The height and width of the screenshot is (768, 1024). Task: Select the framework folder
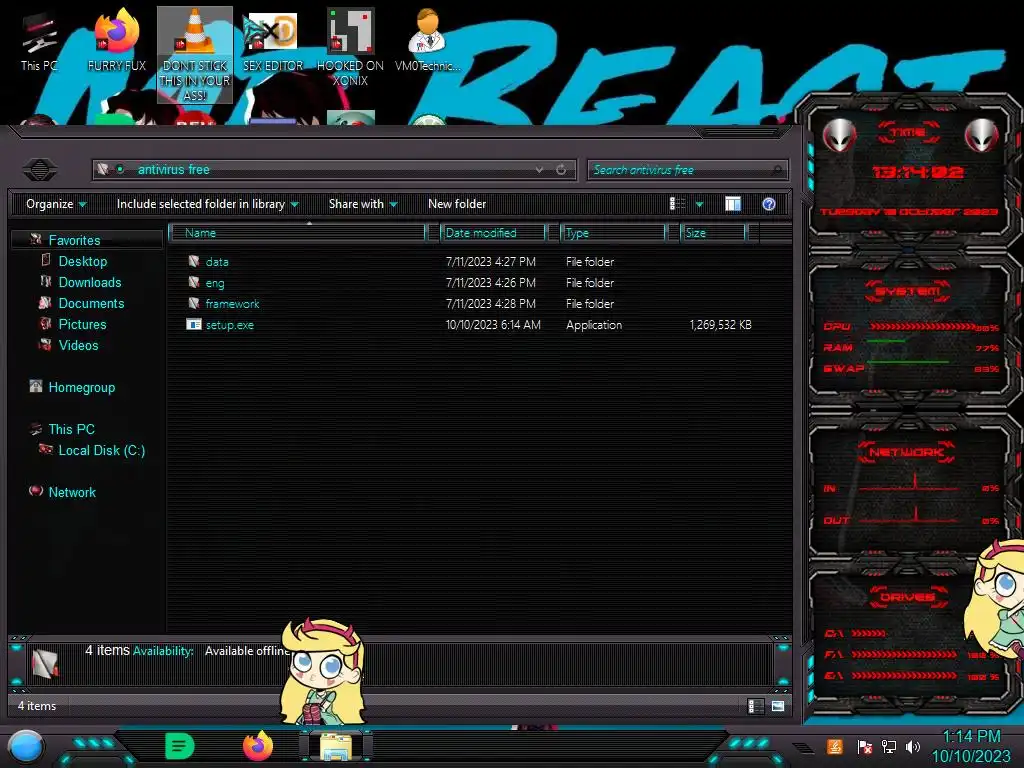468,304
